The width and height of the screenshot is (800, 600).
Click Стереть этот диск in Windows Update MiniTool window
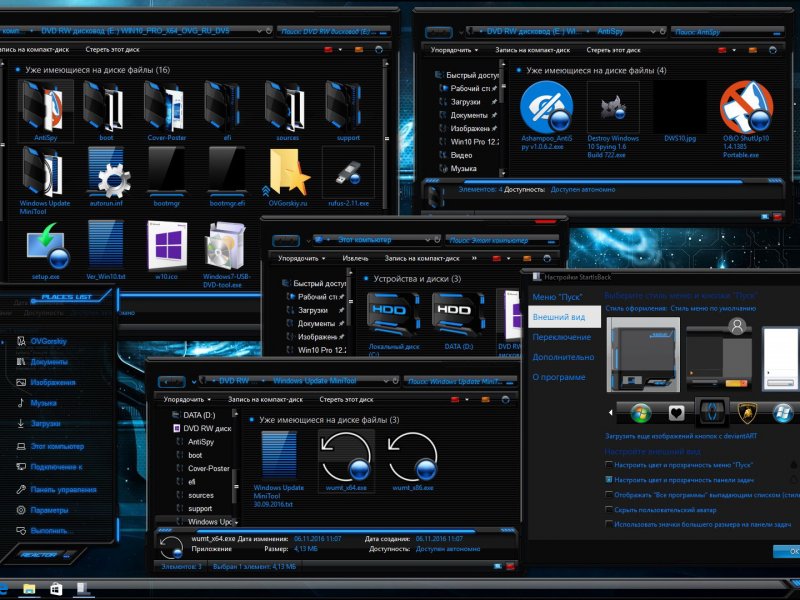coord(346,399)
